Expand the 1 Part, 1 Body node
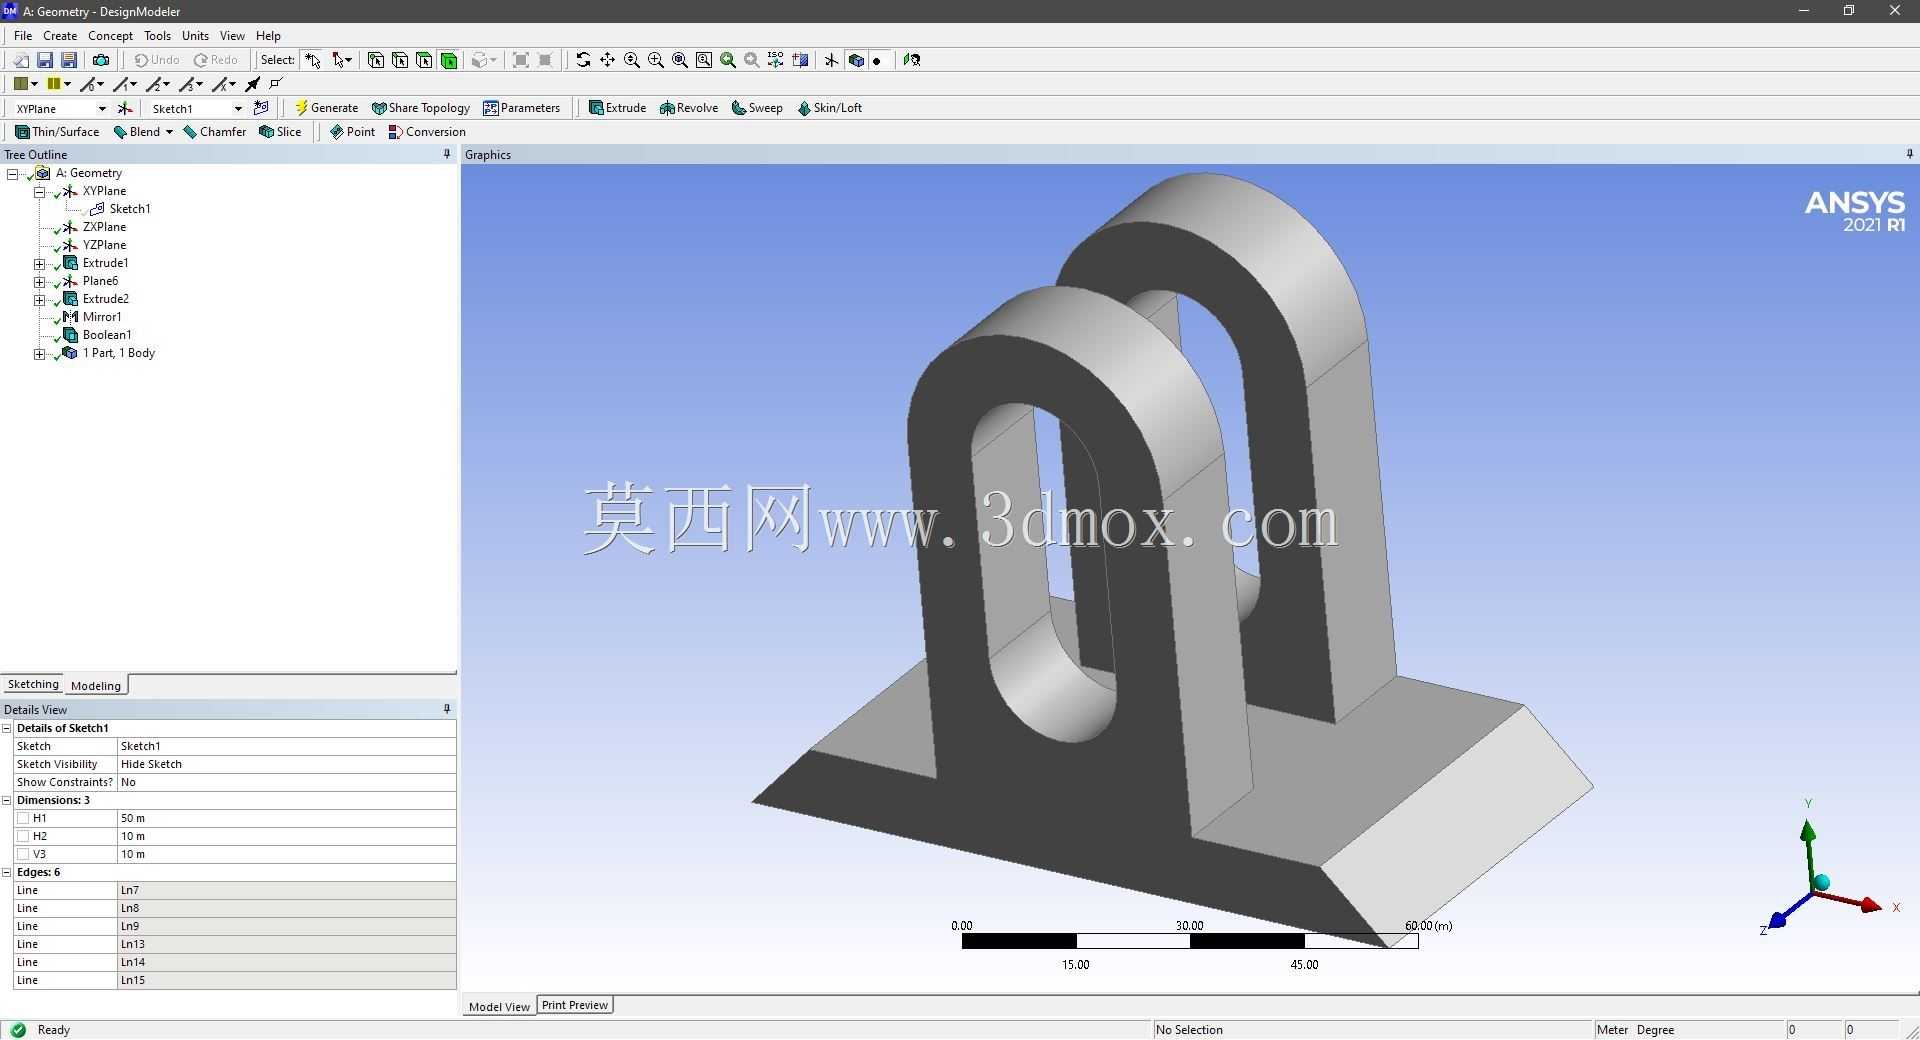This screenshot has height=1040, width=1920. point(40,354)
